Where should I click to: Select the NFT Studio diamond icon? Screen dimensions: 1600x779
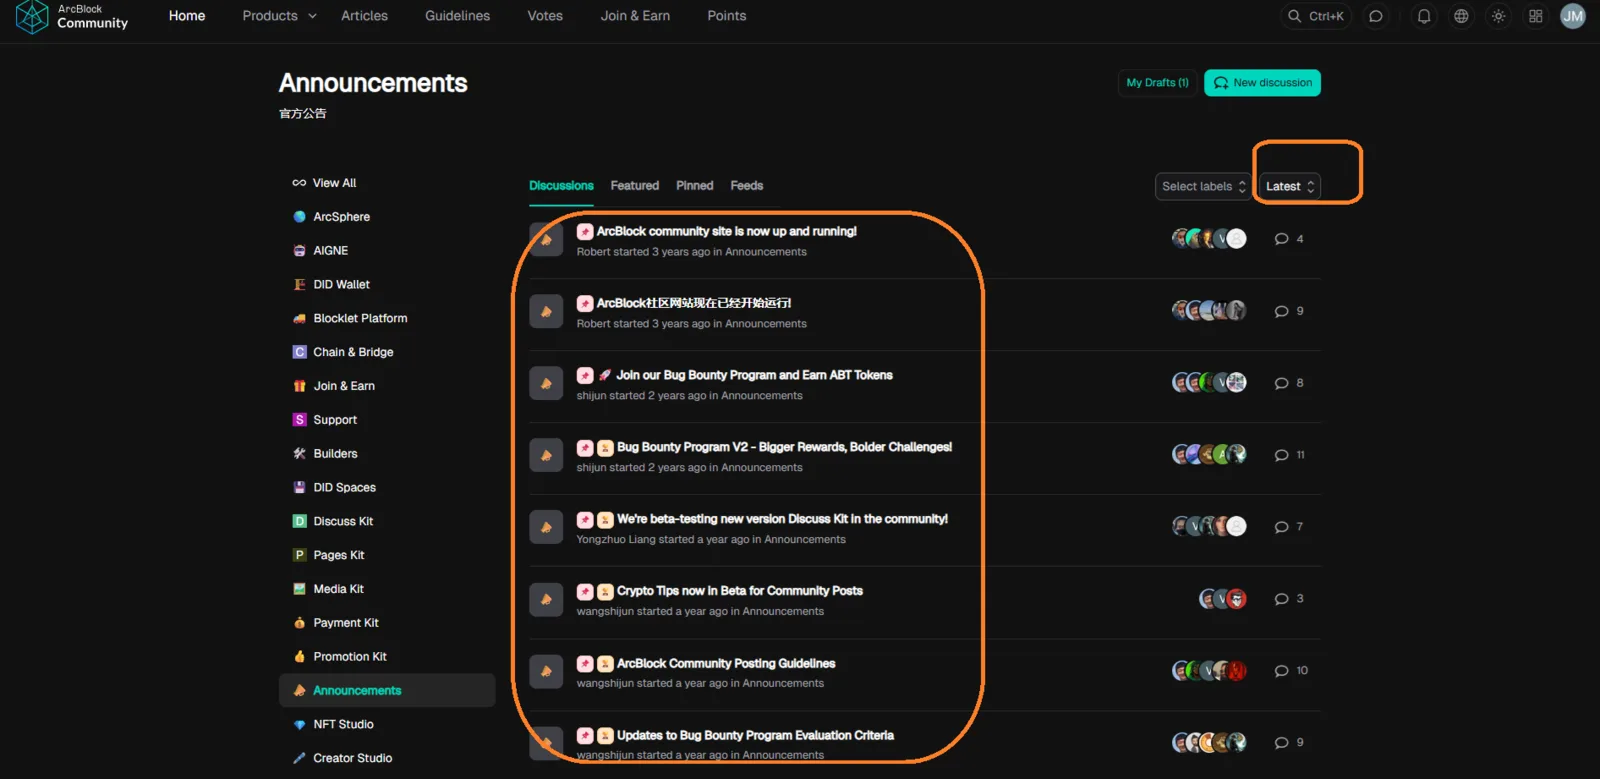pyautogui.click(x=299, y=725)
